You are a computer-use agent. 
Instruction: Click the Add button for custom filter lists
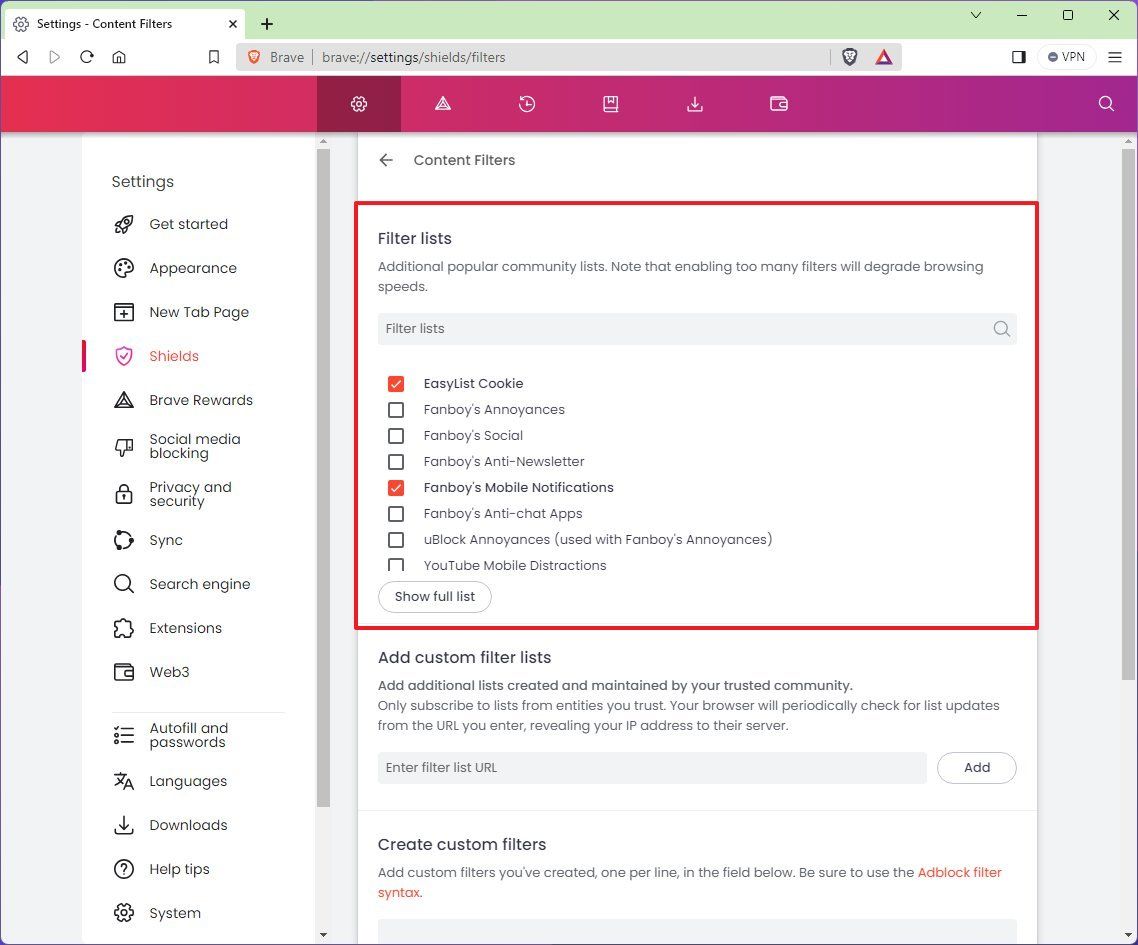tap(976, 767)
